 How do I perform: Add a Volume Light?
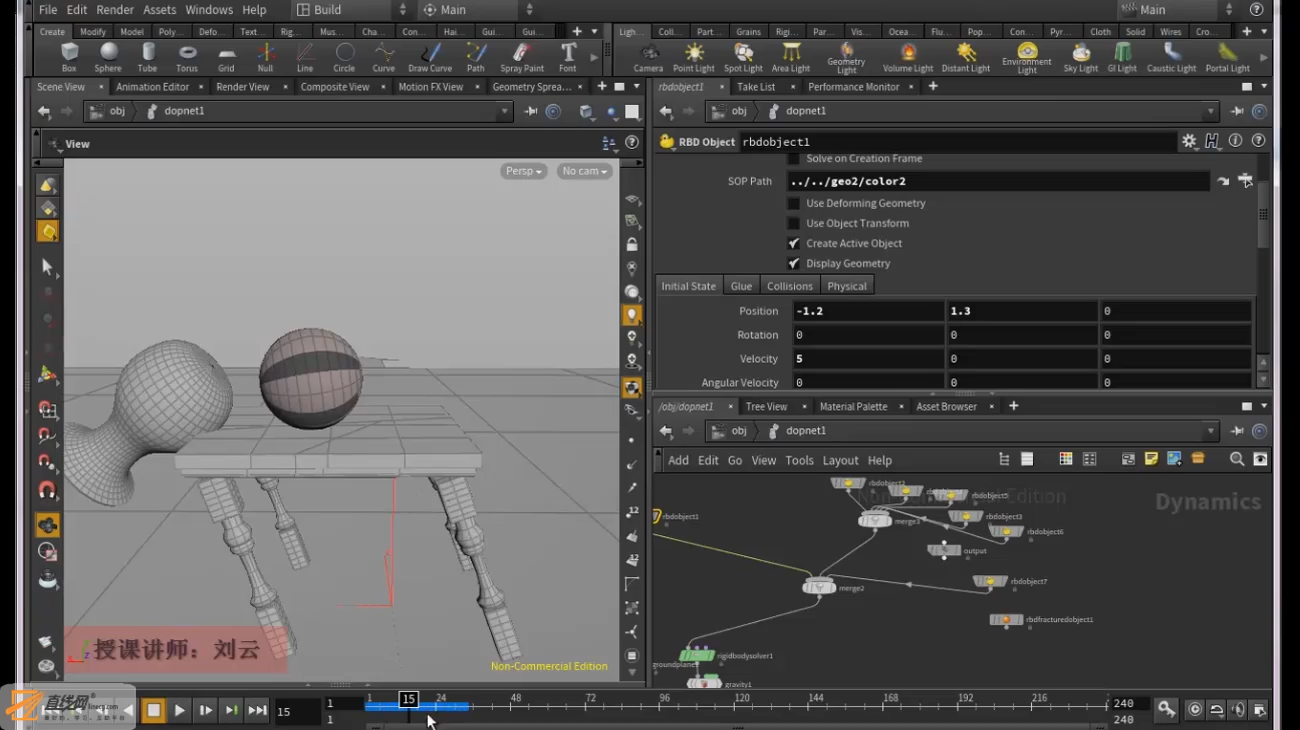pos(908,57)
